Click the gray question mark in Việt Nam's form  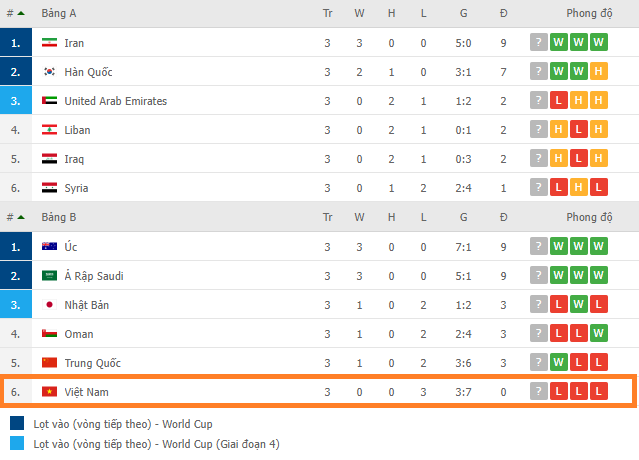point(539,391)
